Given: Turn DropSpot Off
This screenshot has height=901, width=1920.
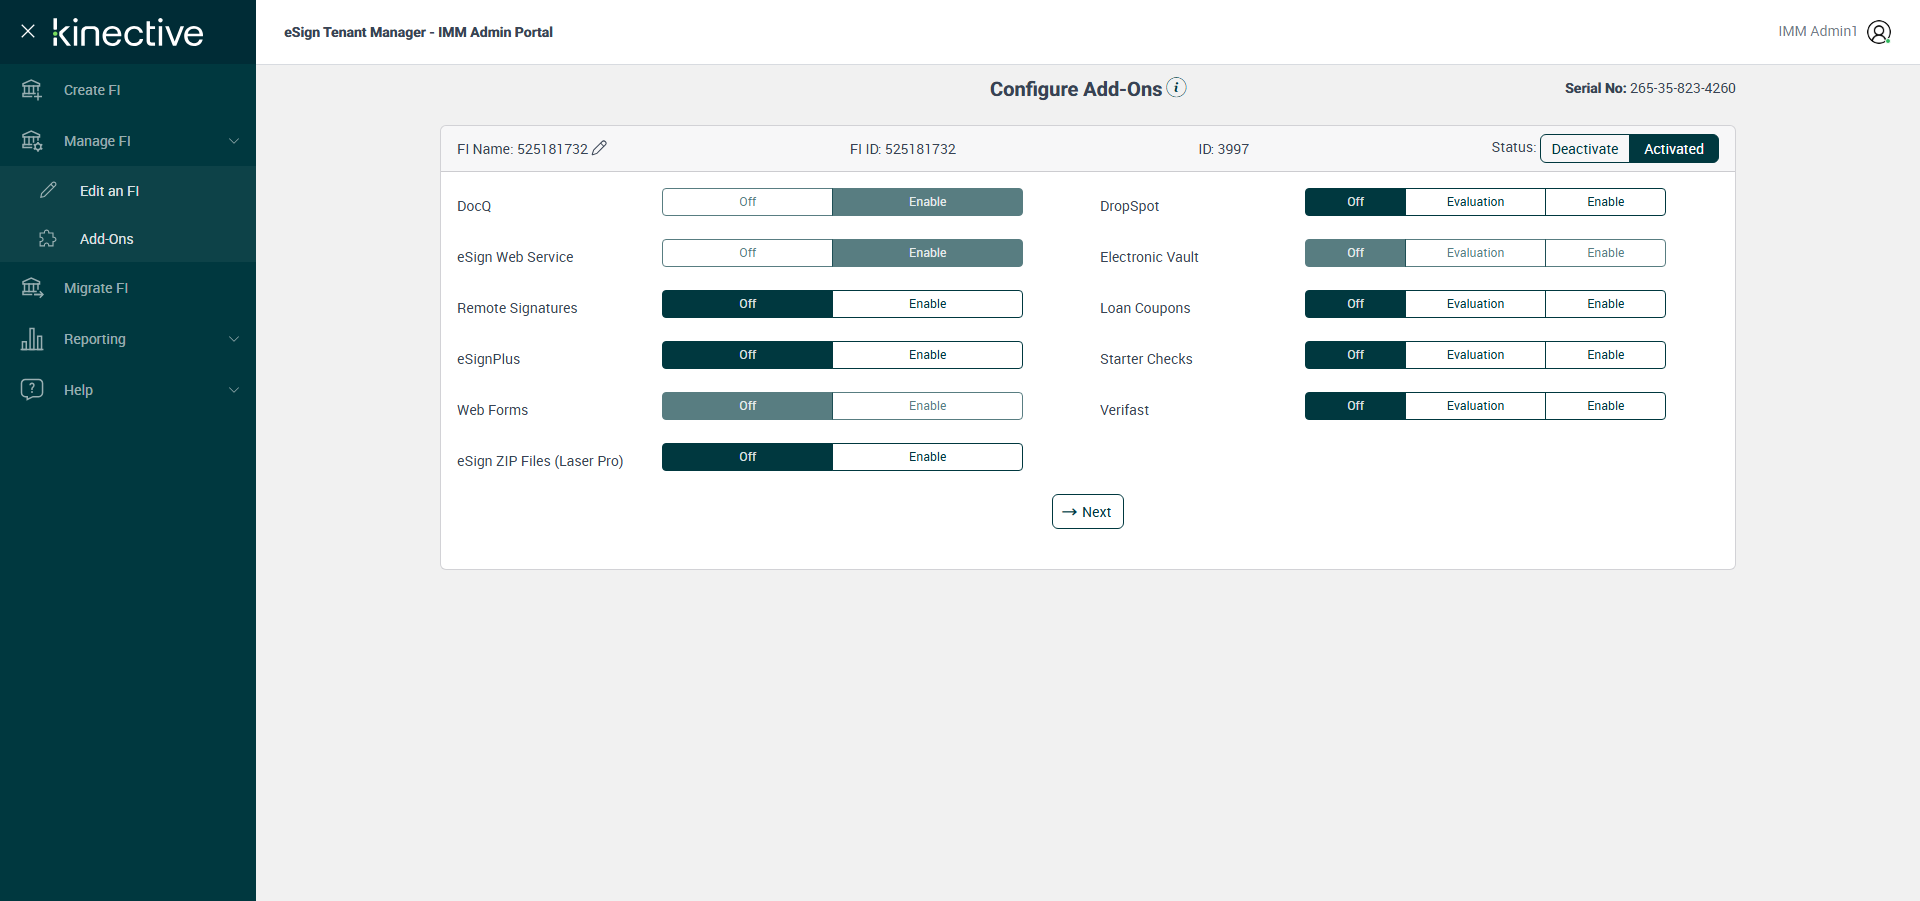Looking at the screenshot, I should point(1356,202).
